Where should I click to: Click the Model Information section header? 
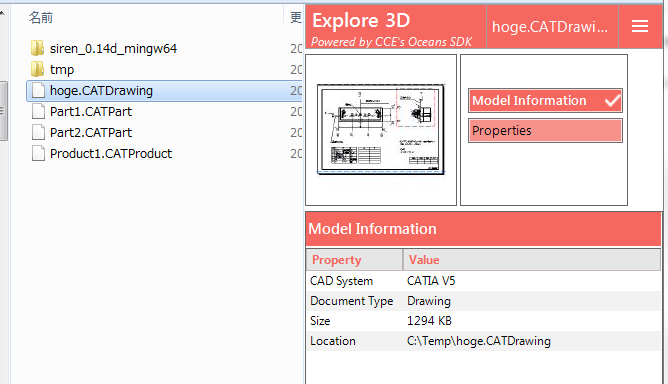click(x=483, y=229)
